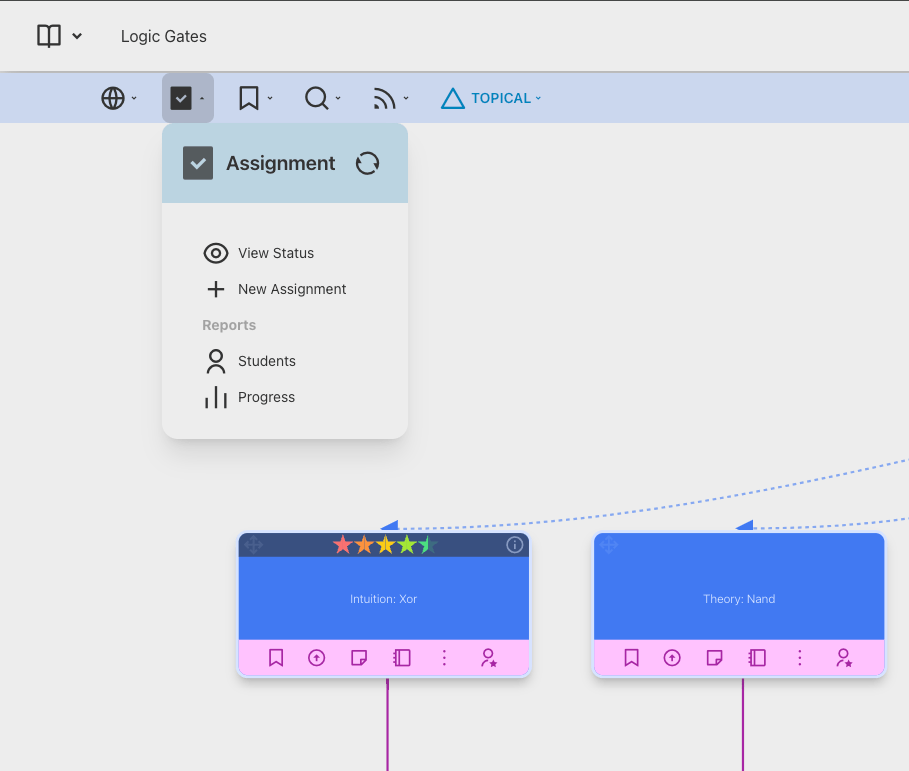Click user star icon on Theory: Nand card

844,658
